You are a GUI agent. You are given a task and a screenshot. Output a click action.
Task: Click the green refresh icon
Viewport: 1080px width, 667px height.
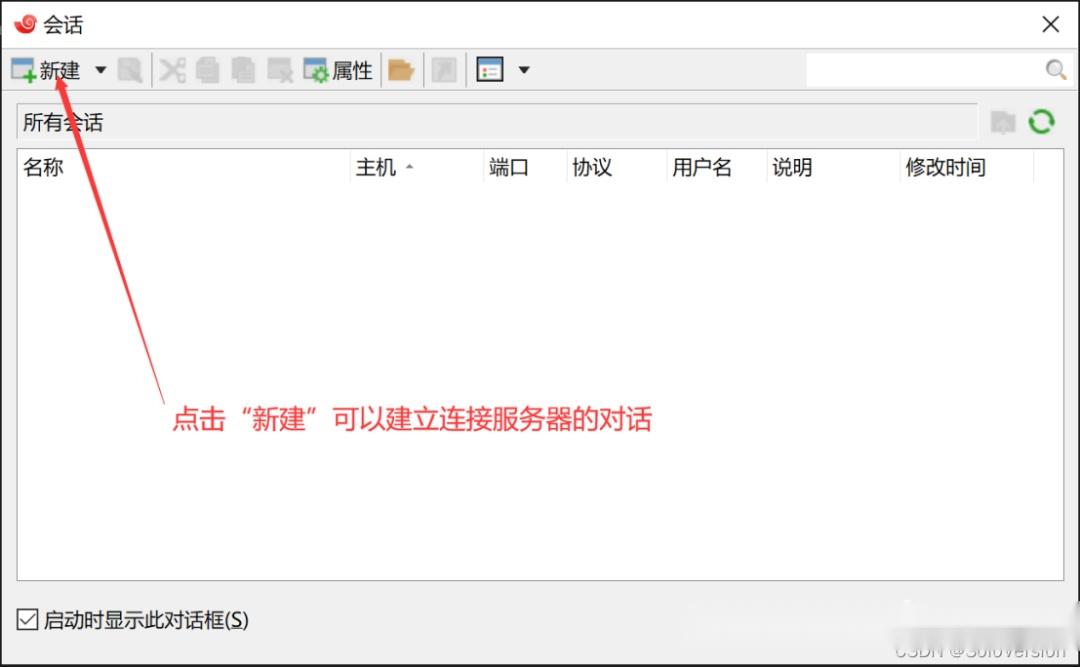tap(1041, 122)
